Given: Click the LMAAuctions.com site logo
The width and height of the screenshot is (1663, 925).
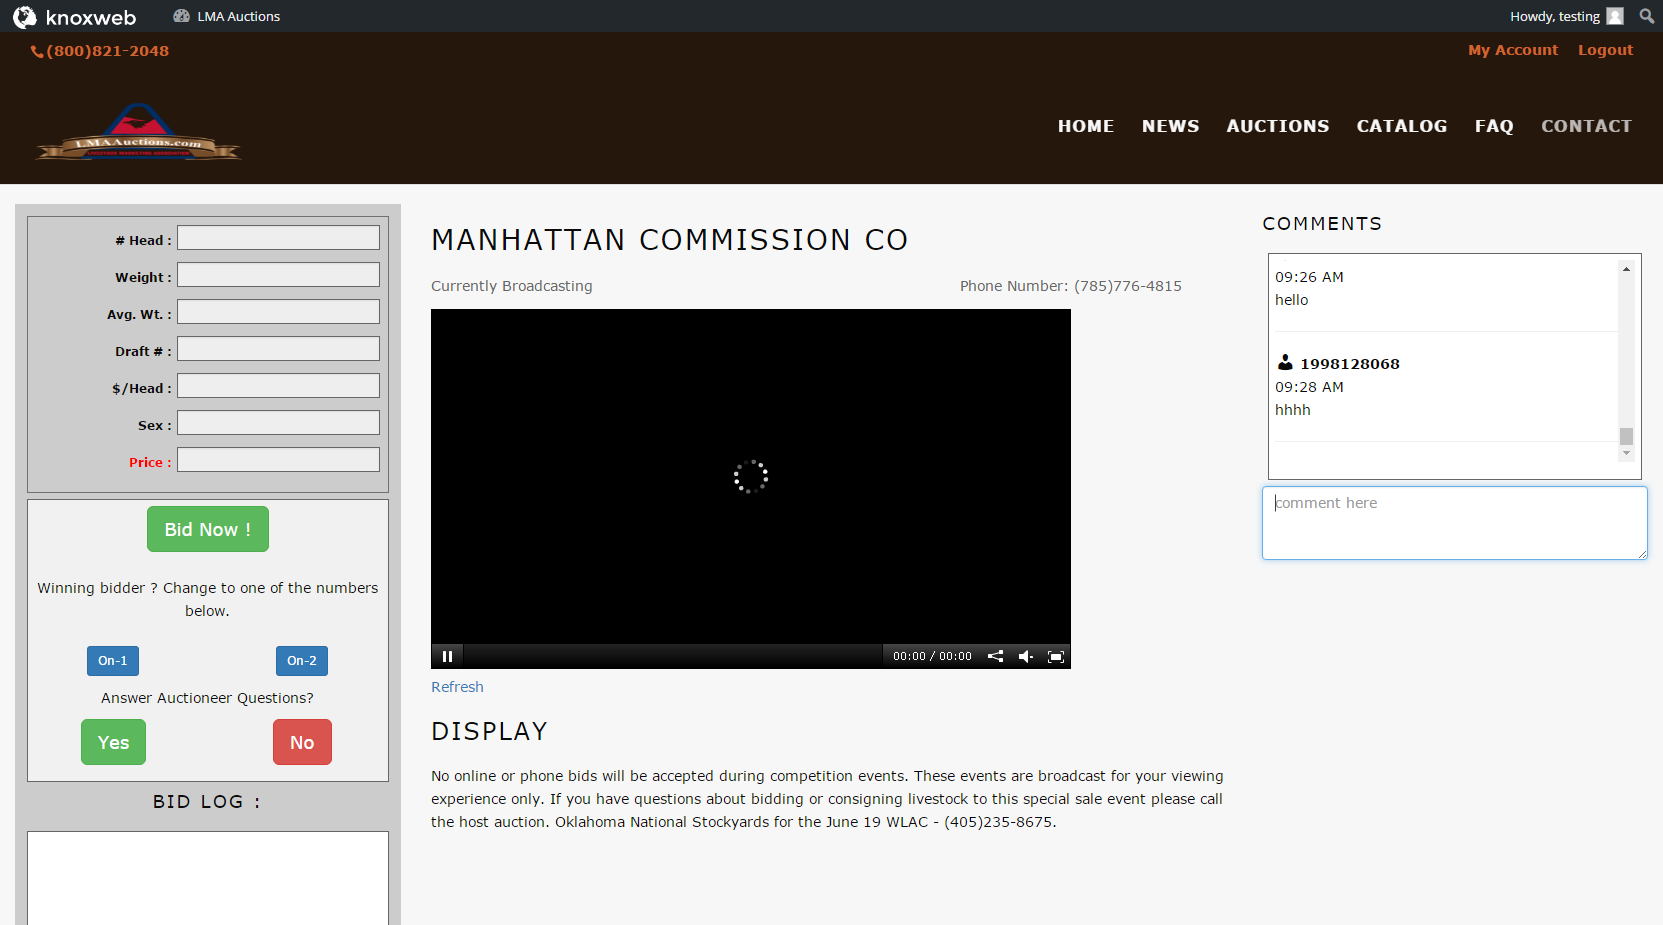Looking at the screenshot, I should coord(138,131).
